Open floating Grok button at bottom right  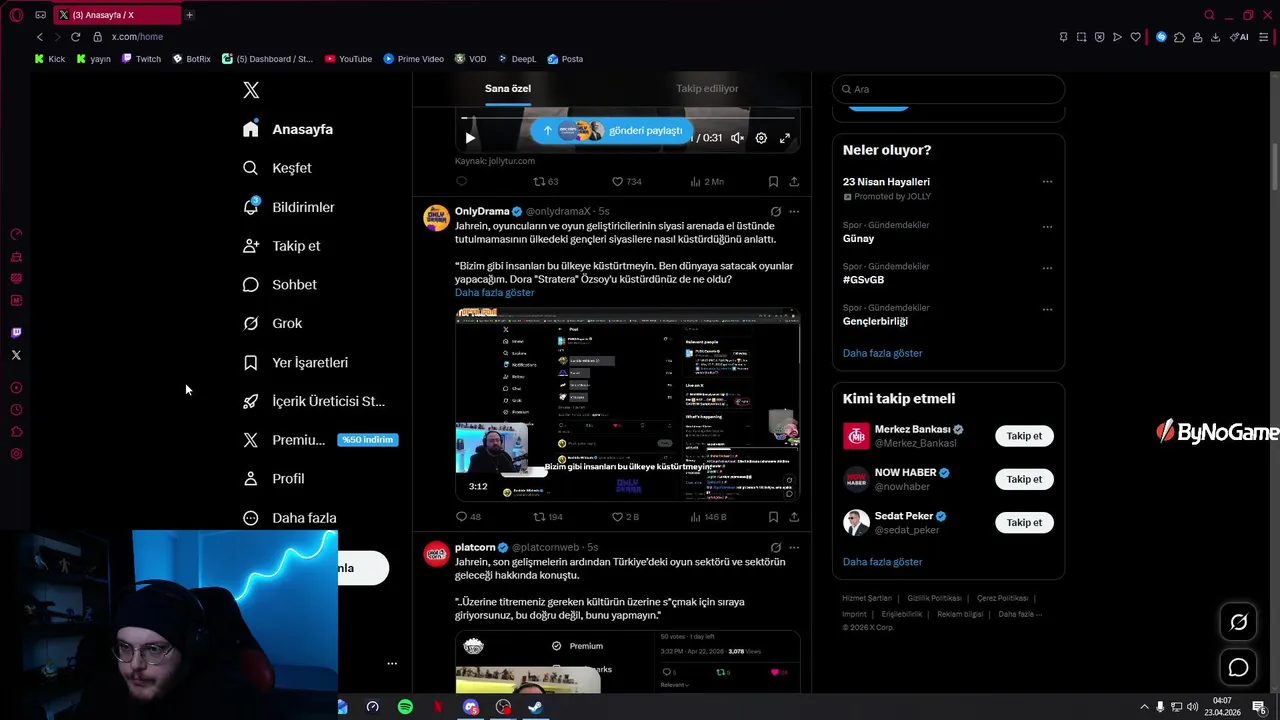coord(1238,622)
